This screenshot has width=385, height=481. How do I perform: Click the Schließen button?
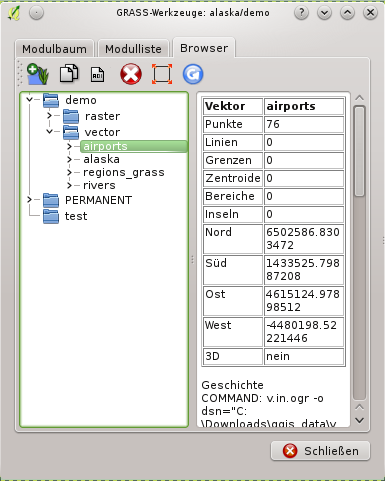tap(320, 451)
